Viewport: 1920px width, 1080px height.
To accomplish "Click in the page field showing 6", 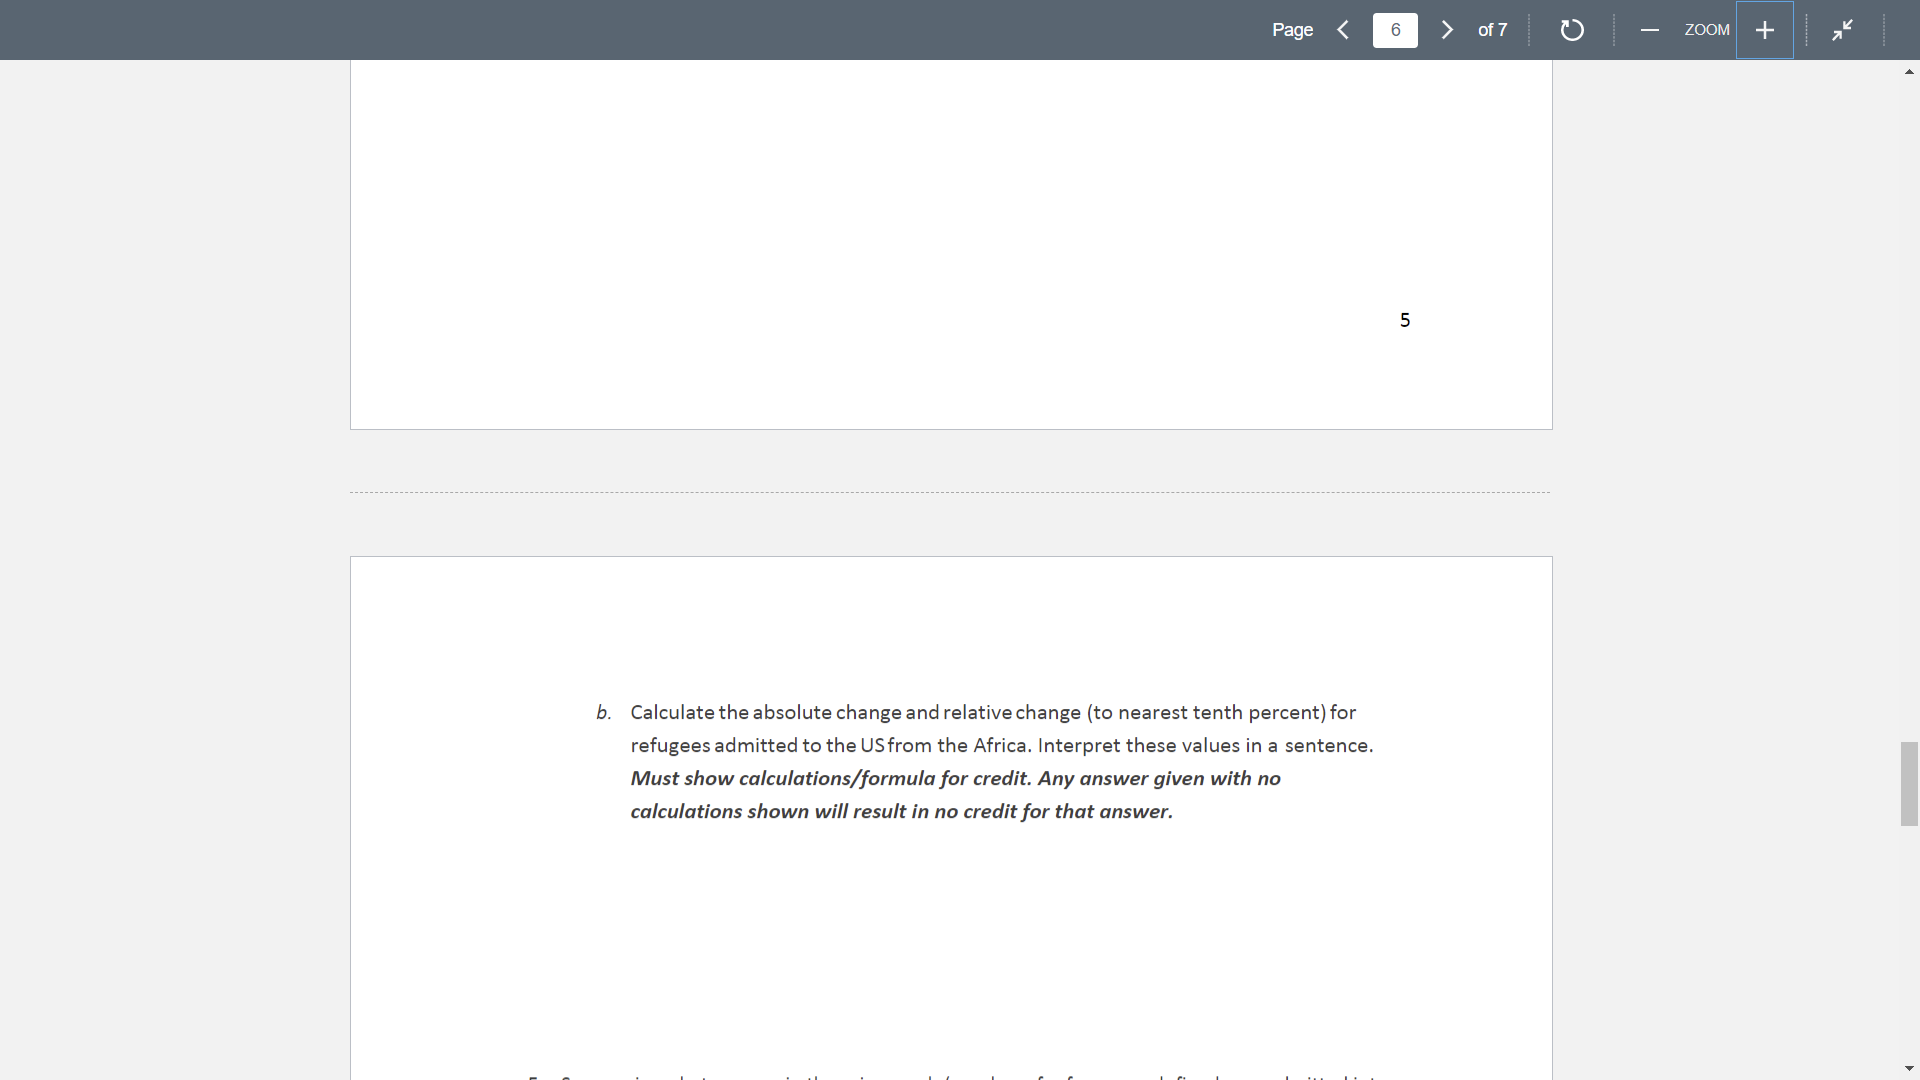I will (x=1395, y=30).
